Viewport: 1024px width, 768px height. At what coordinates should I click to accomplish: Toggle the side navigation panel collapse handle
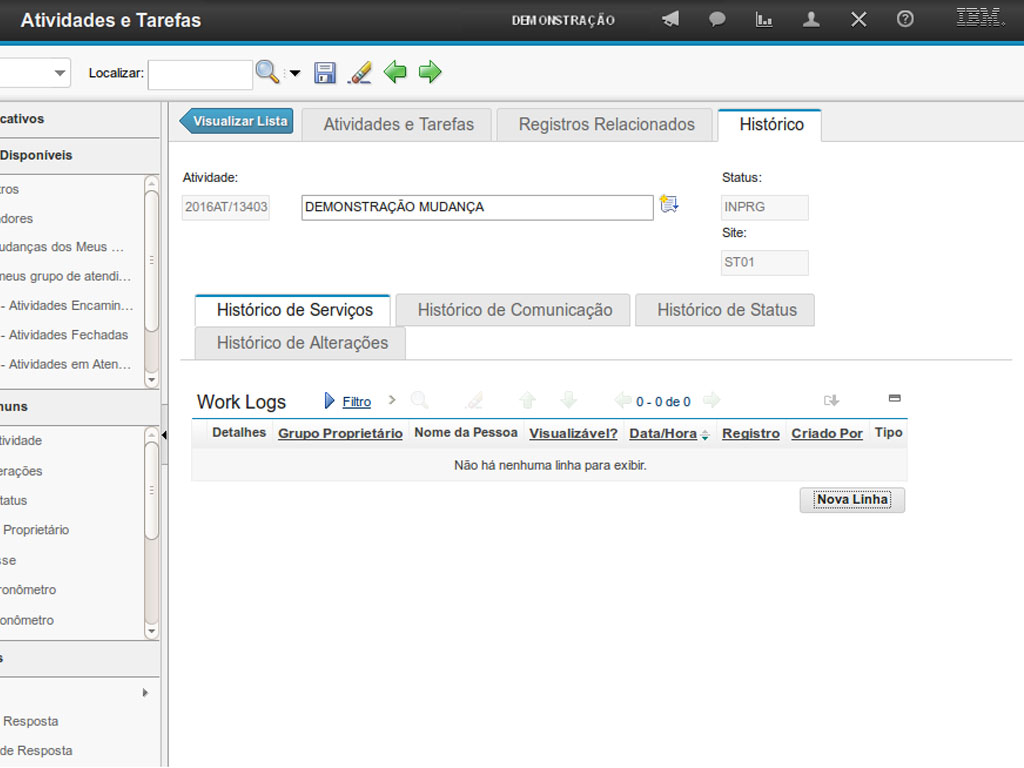pos(164,434)
